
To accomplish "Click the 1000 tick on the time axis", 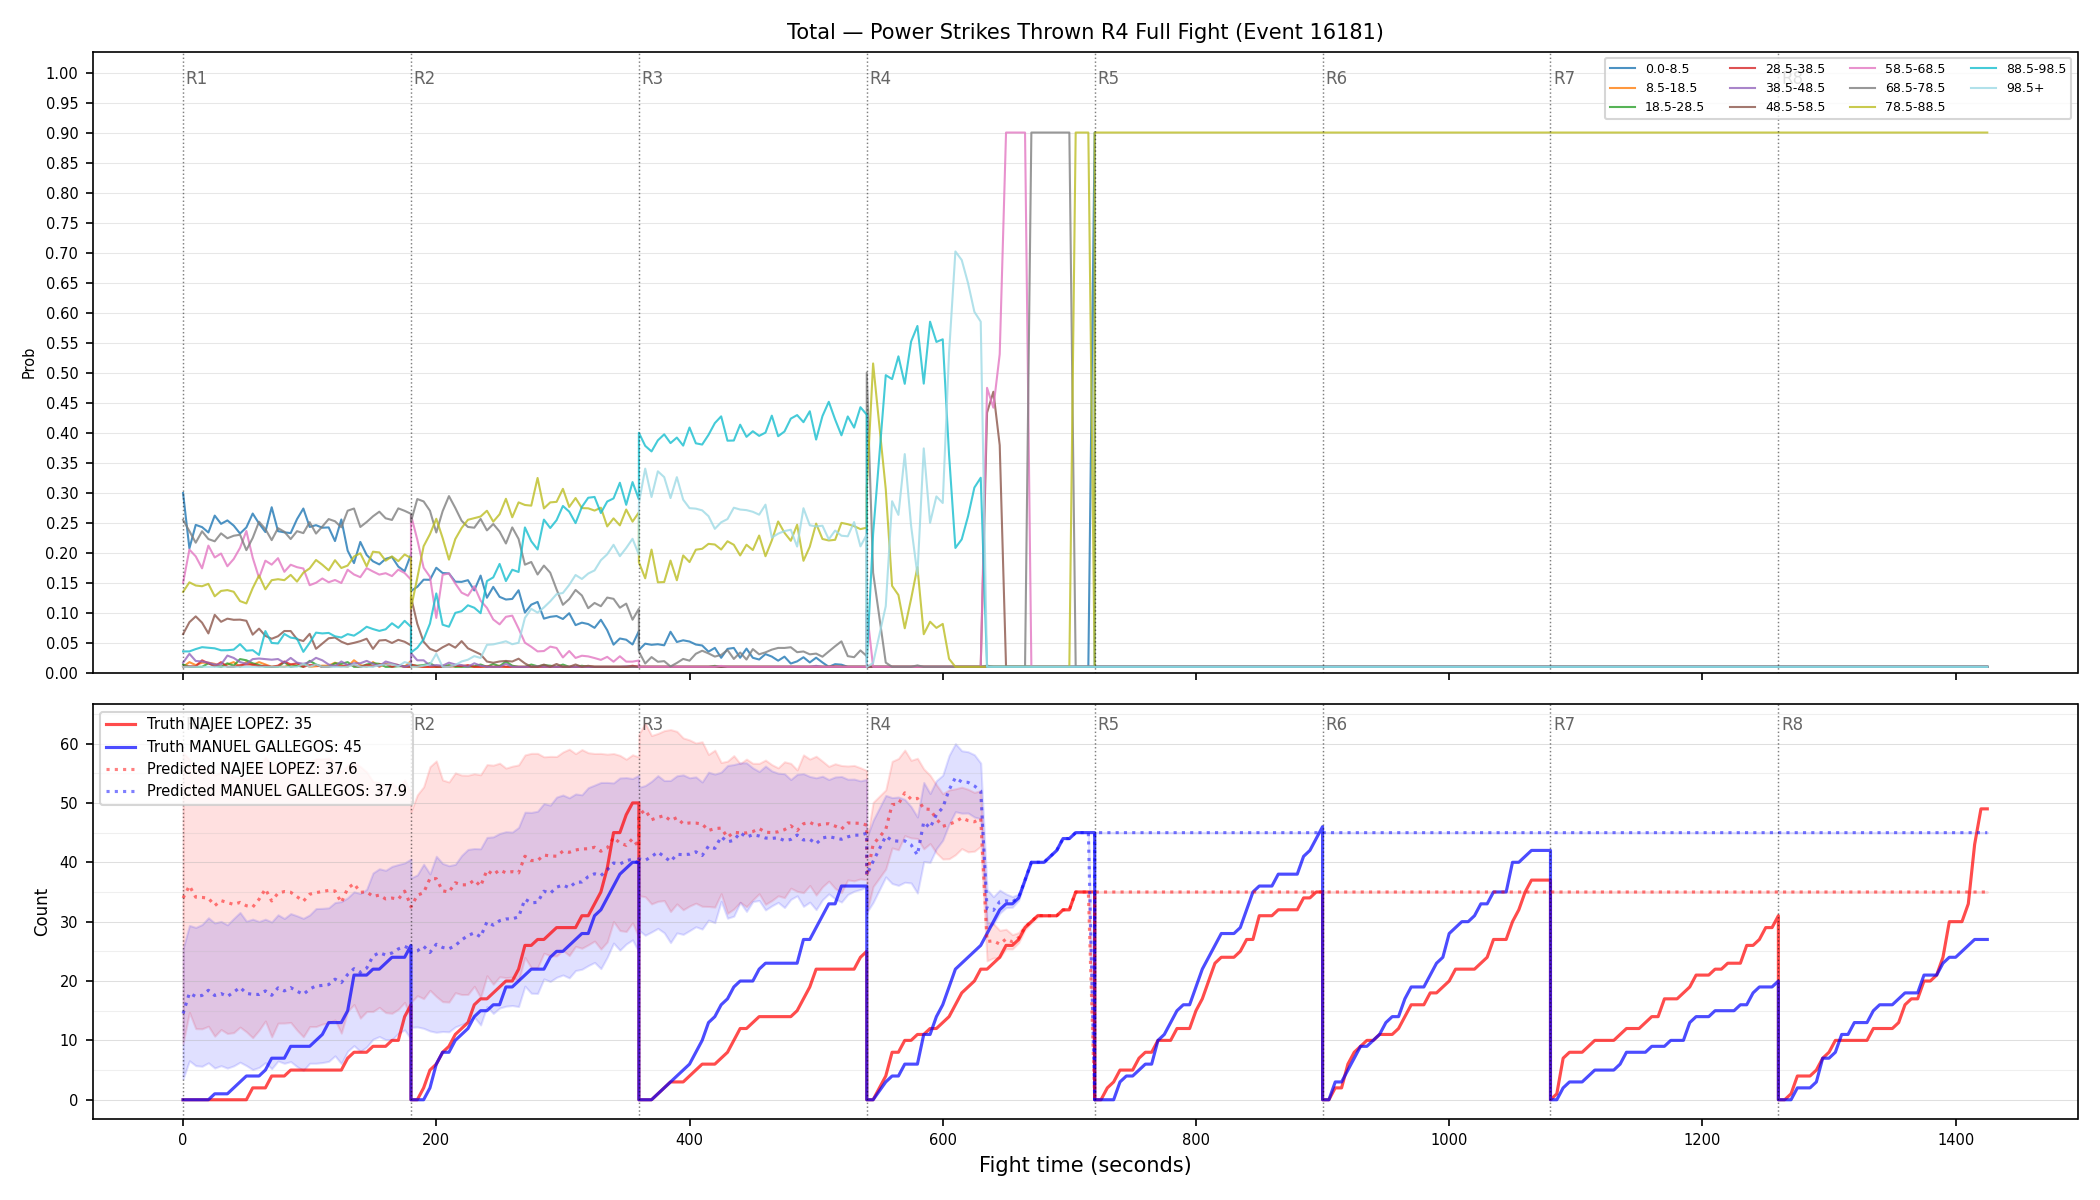I will click(1449, 1138).
